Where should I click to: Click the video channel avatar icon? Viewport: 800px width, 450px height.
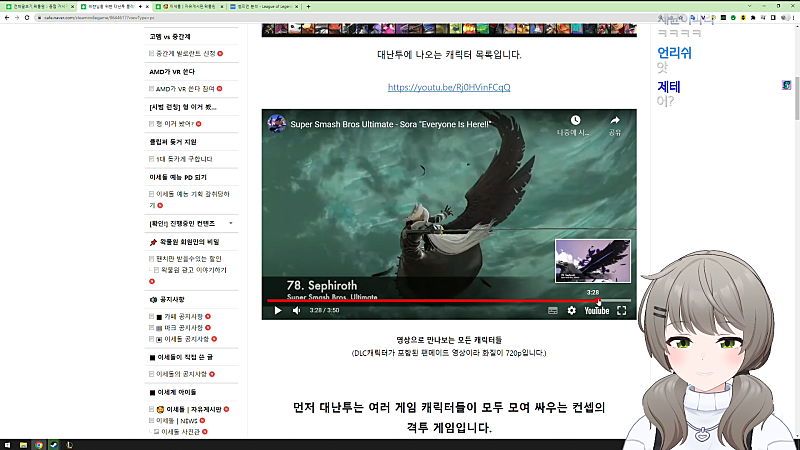[277, 124]
